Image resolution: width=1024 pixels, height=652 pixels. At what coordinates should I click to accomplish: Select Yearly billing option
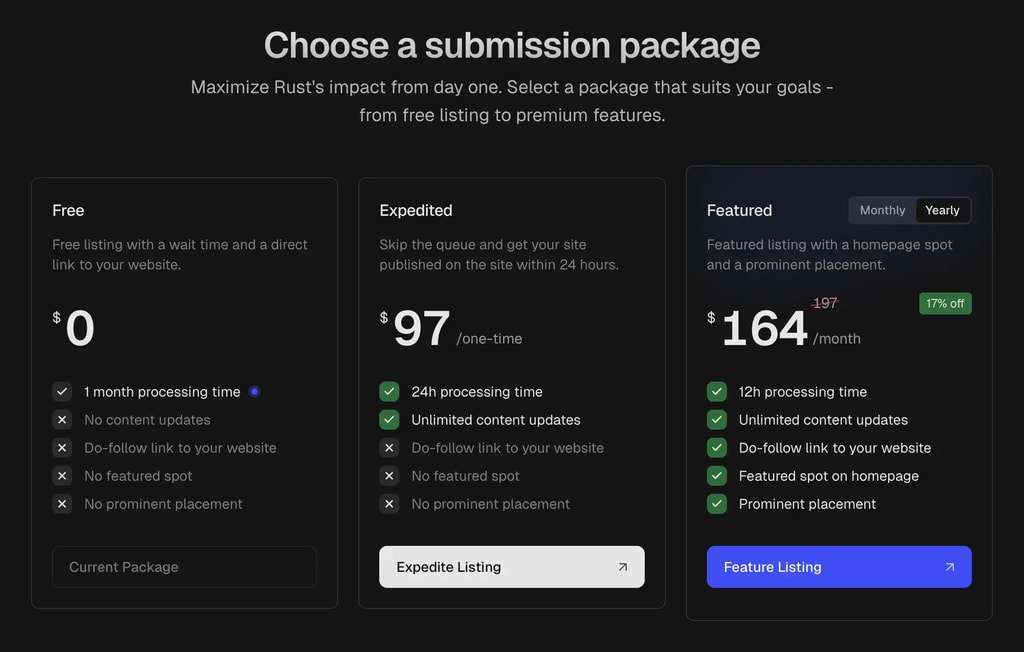point(942,210)
